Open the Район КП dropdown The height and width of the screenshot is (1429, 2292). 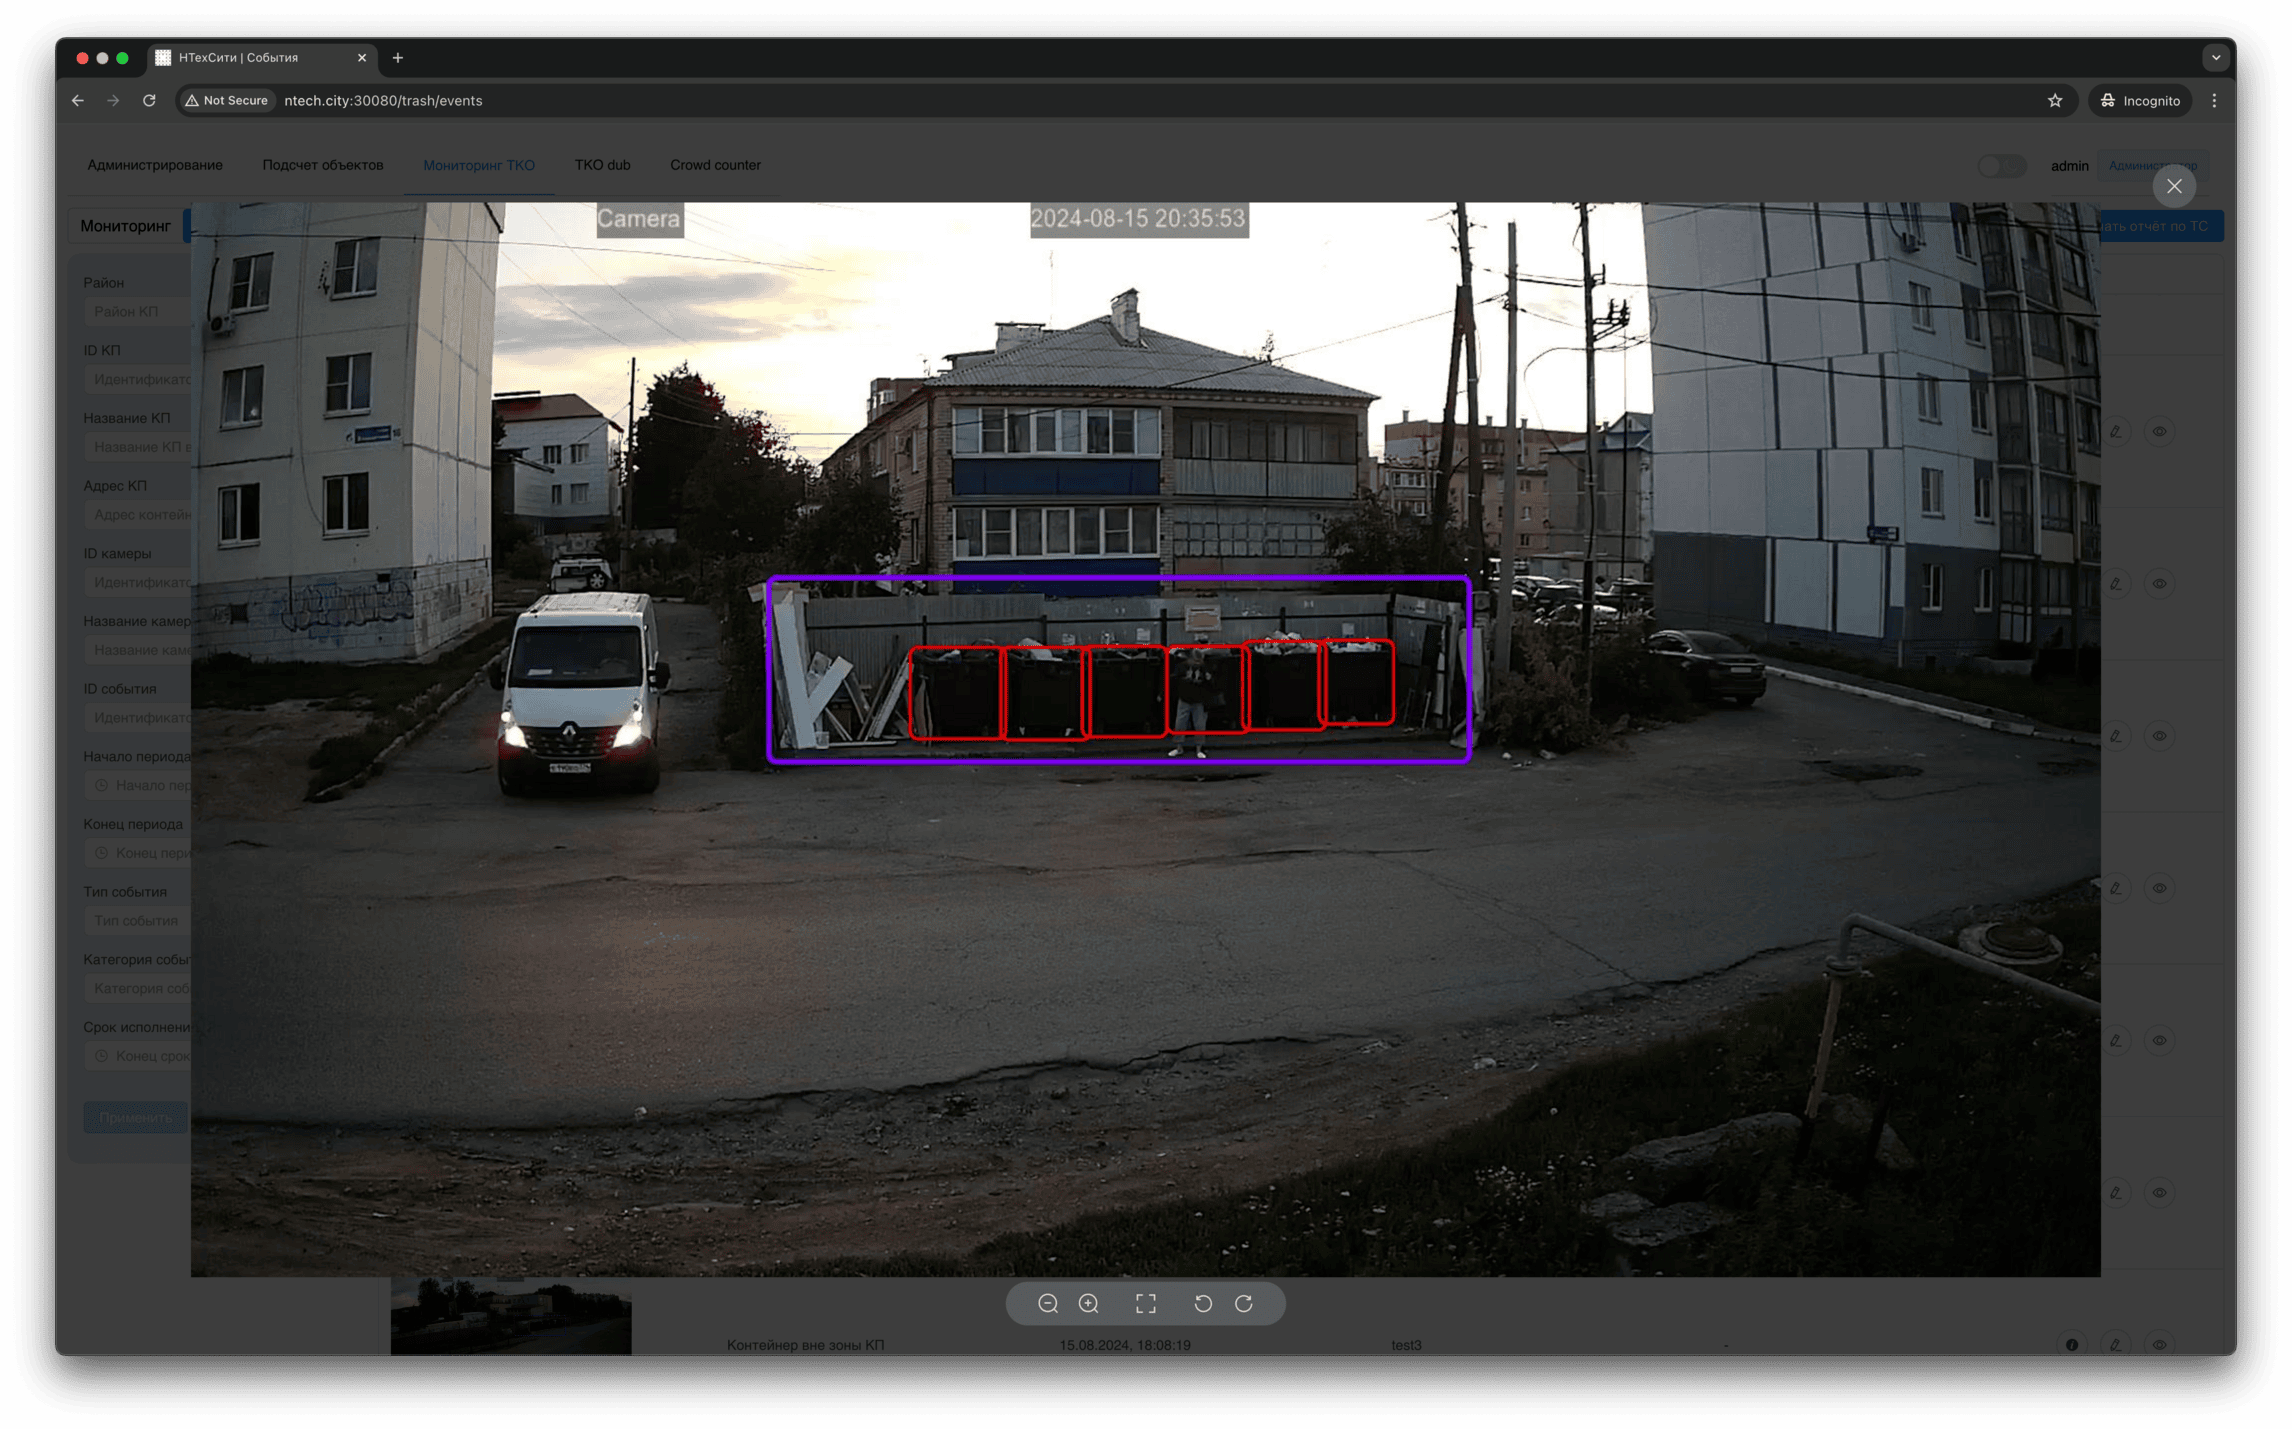click(x=137, y=312)
